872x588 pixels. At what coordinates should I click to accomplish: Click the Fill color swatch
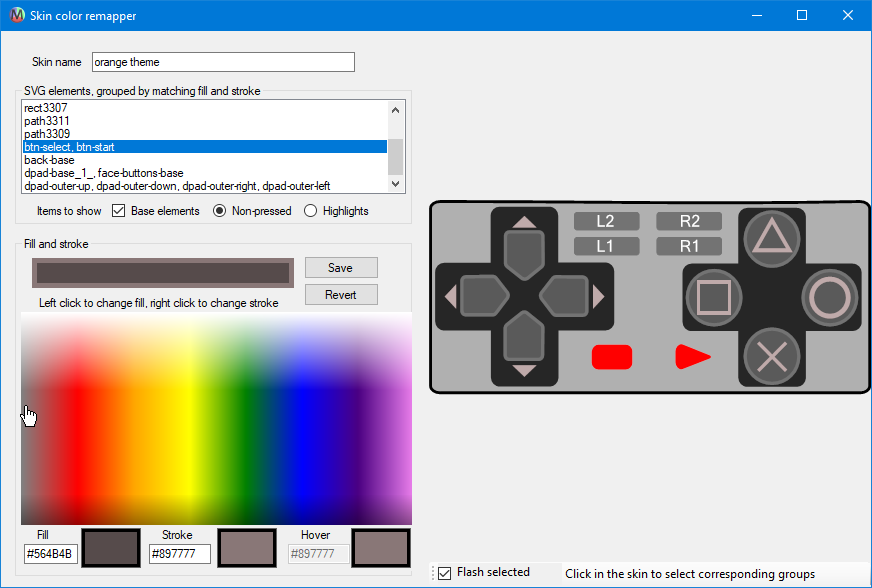tap(111, 548)
